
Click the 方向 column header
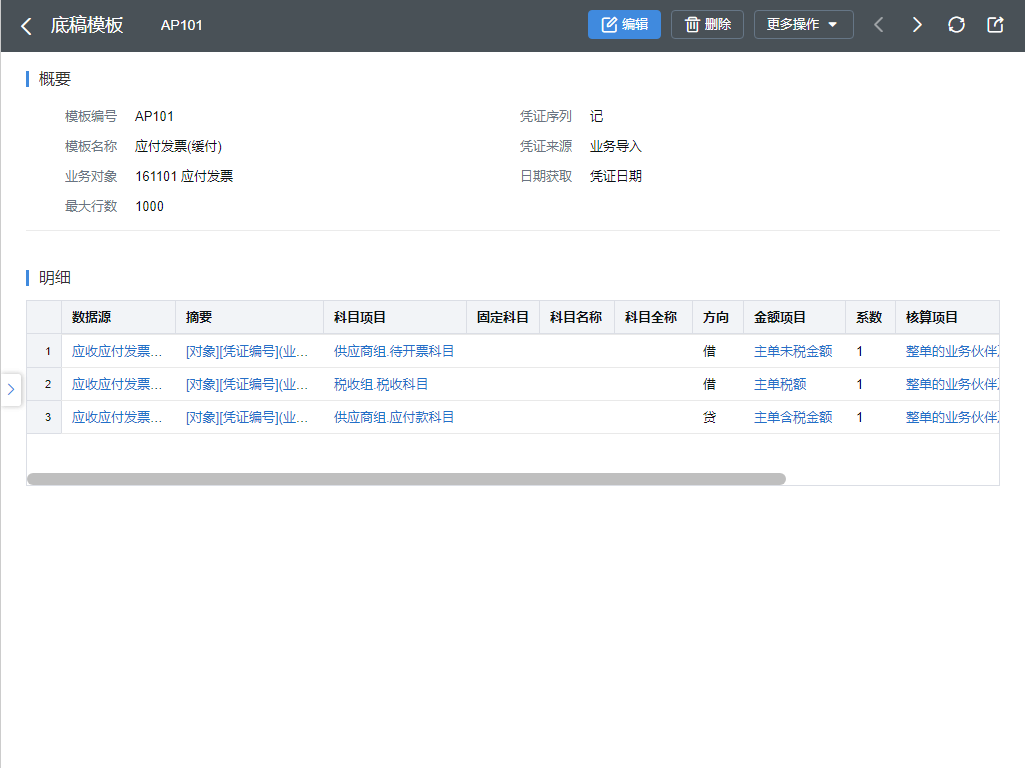tap(718, 318)
